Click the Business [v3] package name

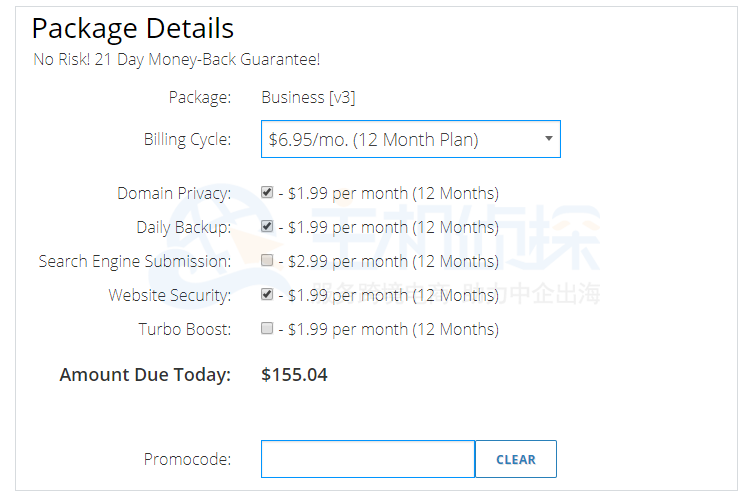tap(308, 97)
